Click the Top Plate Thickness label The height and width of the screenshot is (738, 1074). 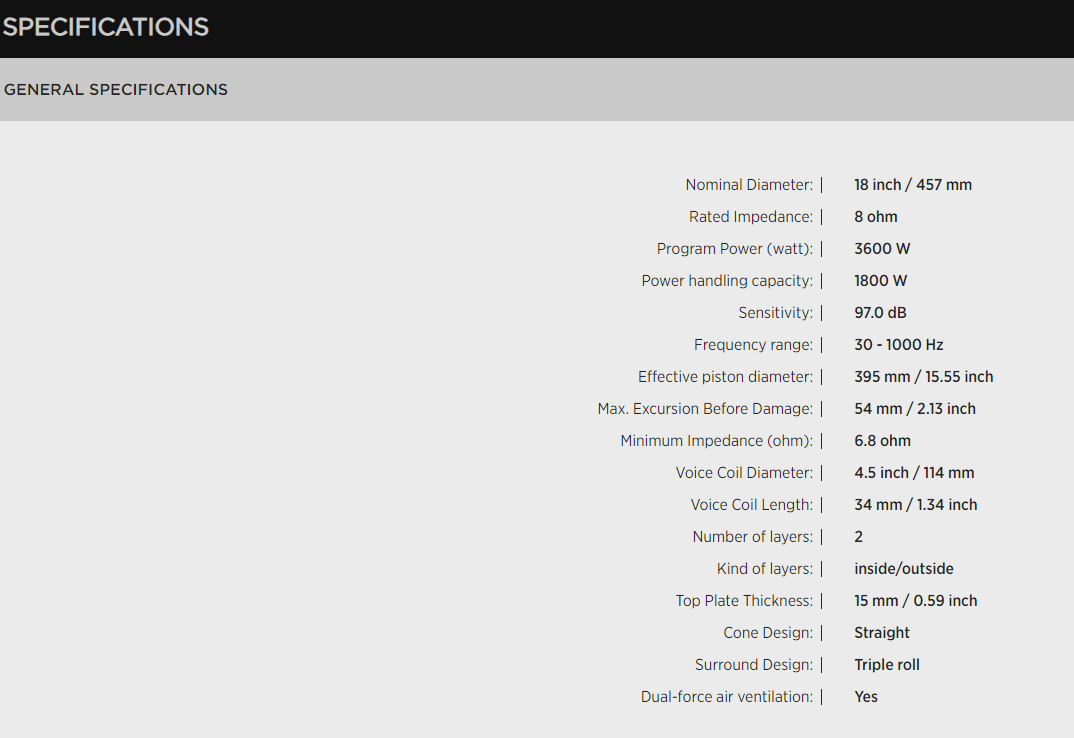click(744, 601)
